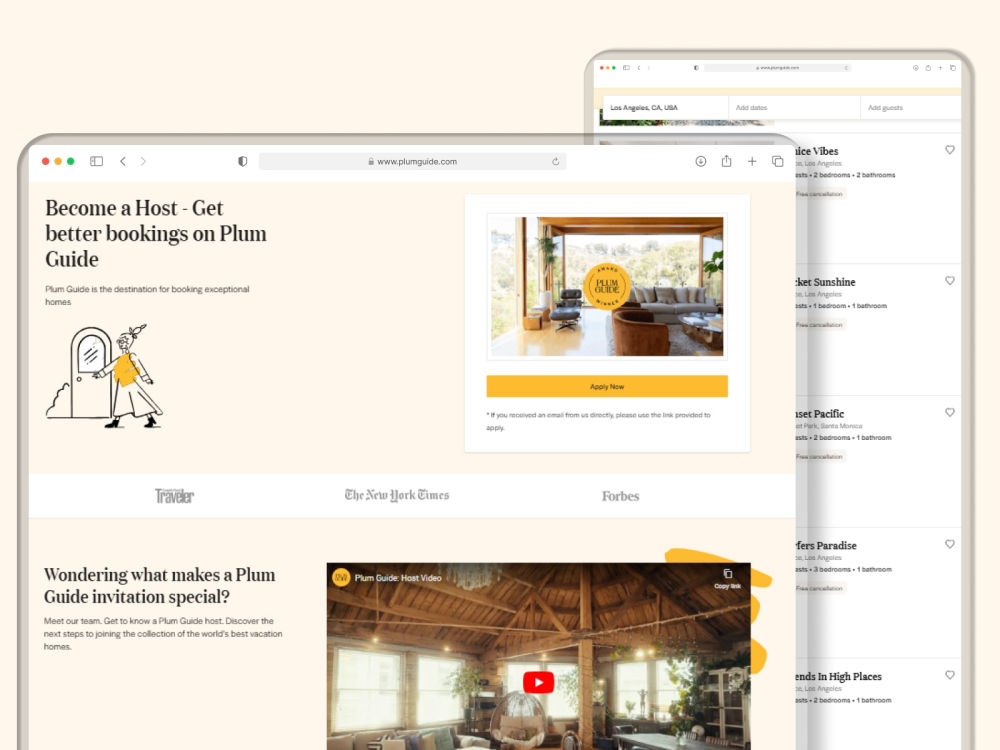The height and width of the screenshot is (750, 1000).
Task: Open the 'set Pacific' listing title
Action: (820, 414)
